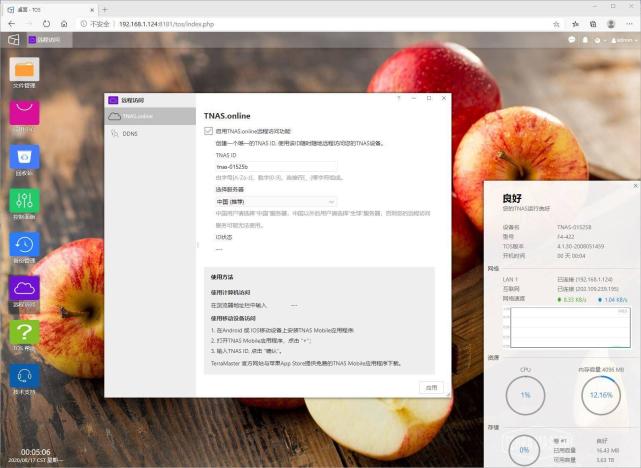
Task: Close the system status widget panel
Action: (635, 186)
